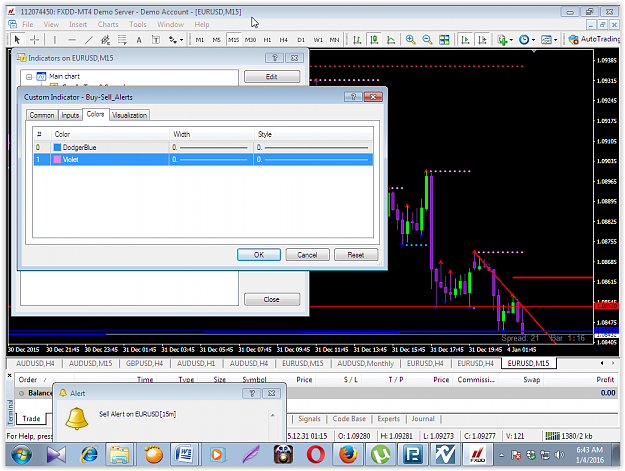Zoom out on the chart
625x471 pixels.
(427, 39)
